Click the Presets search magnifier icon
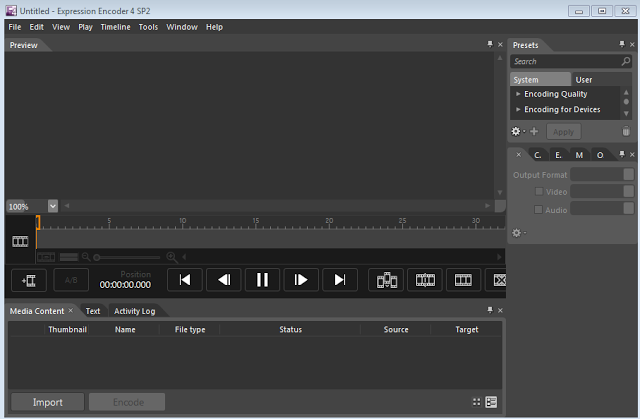 tap(625, 62)
